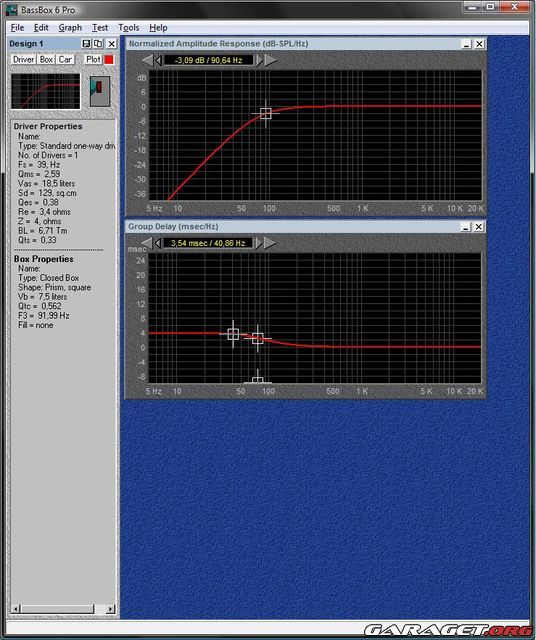Click the 'Z = 4, ohms' value
This screenshot has height=640, width=536.
pos(39,221)
